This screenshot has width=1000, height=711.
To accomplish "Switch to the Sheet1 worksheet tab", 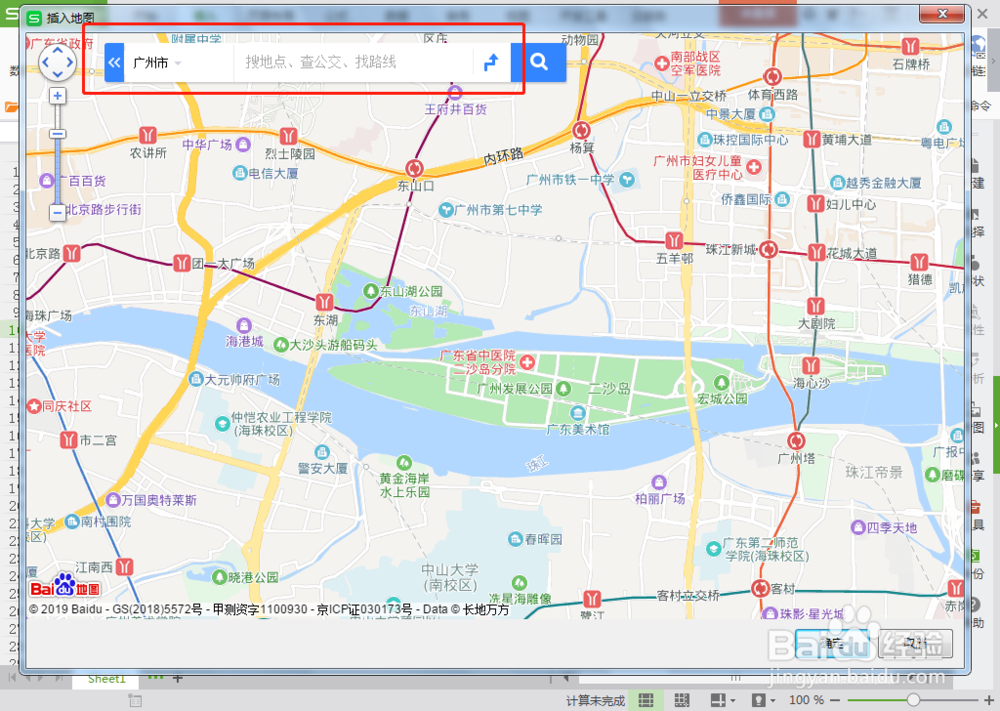I will pyautogui.click(x=107, y=679).
